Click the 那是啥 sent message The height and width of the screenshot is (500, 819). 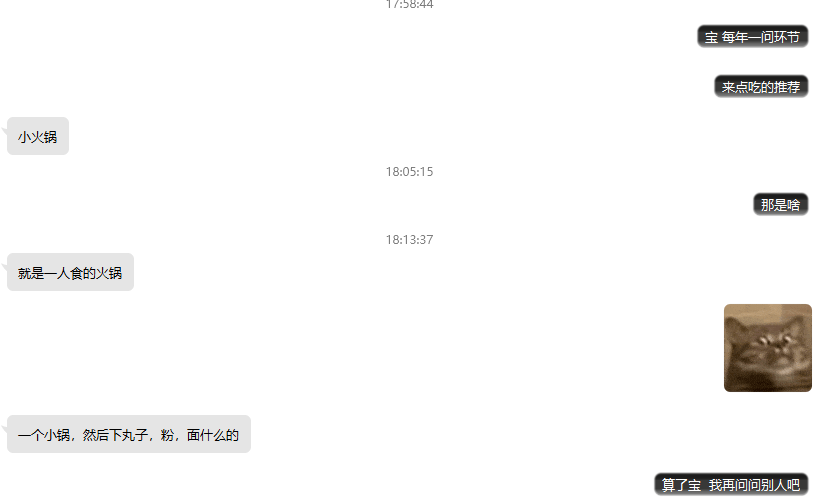(780, 204)
